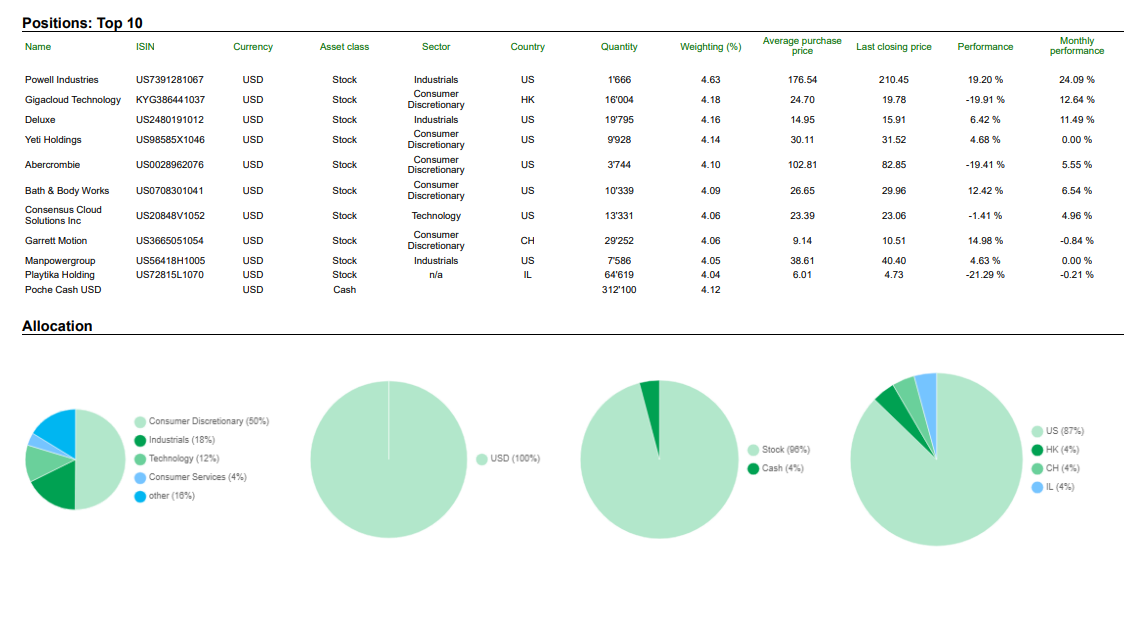
Task: Click the Manpowergroup name cell
Action: (60, 261)
